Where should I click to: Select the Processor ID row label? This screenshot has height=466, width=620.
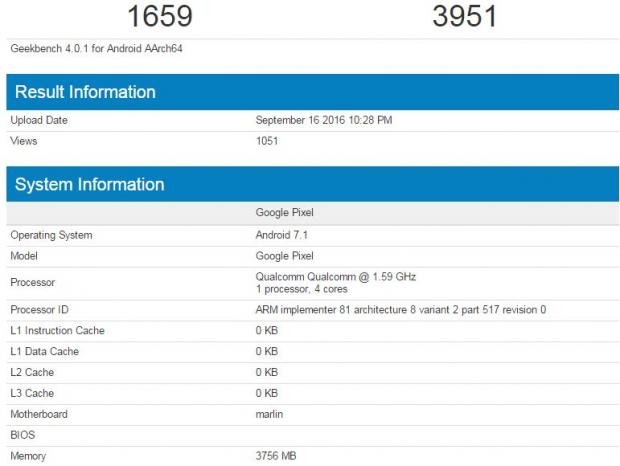coord(39,310)
